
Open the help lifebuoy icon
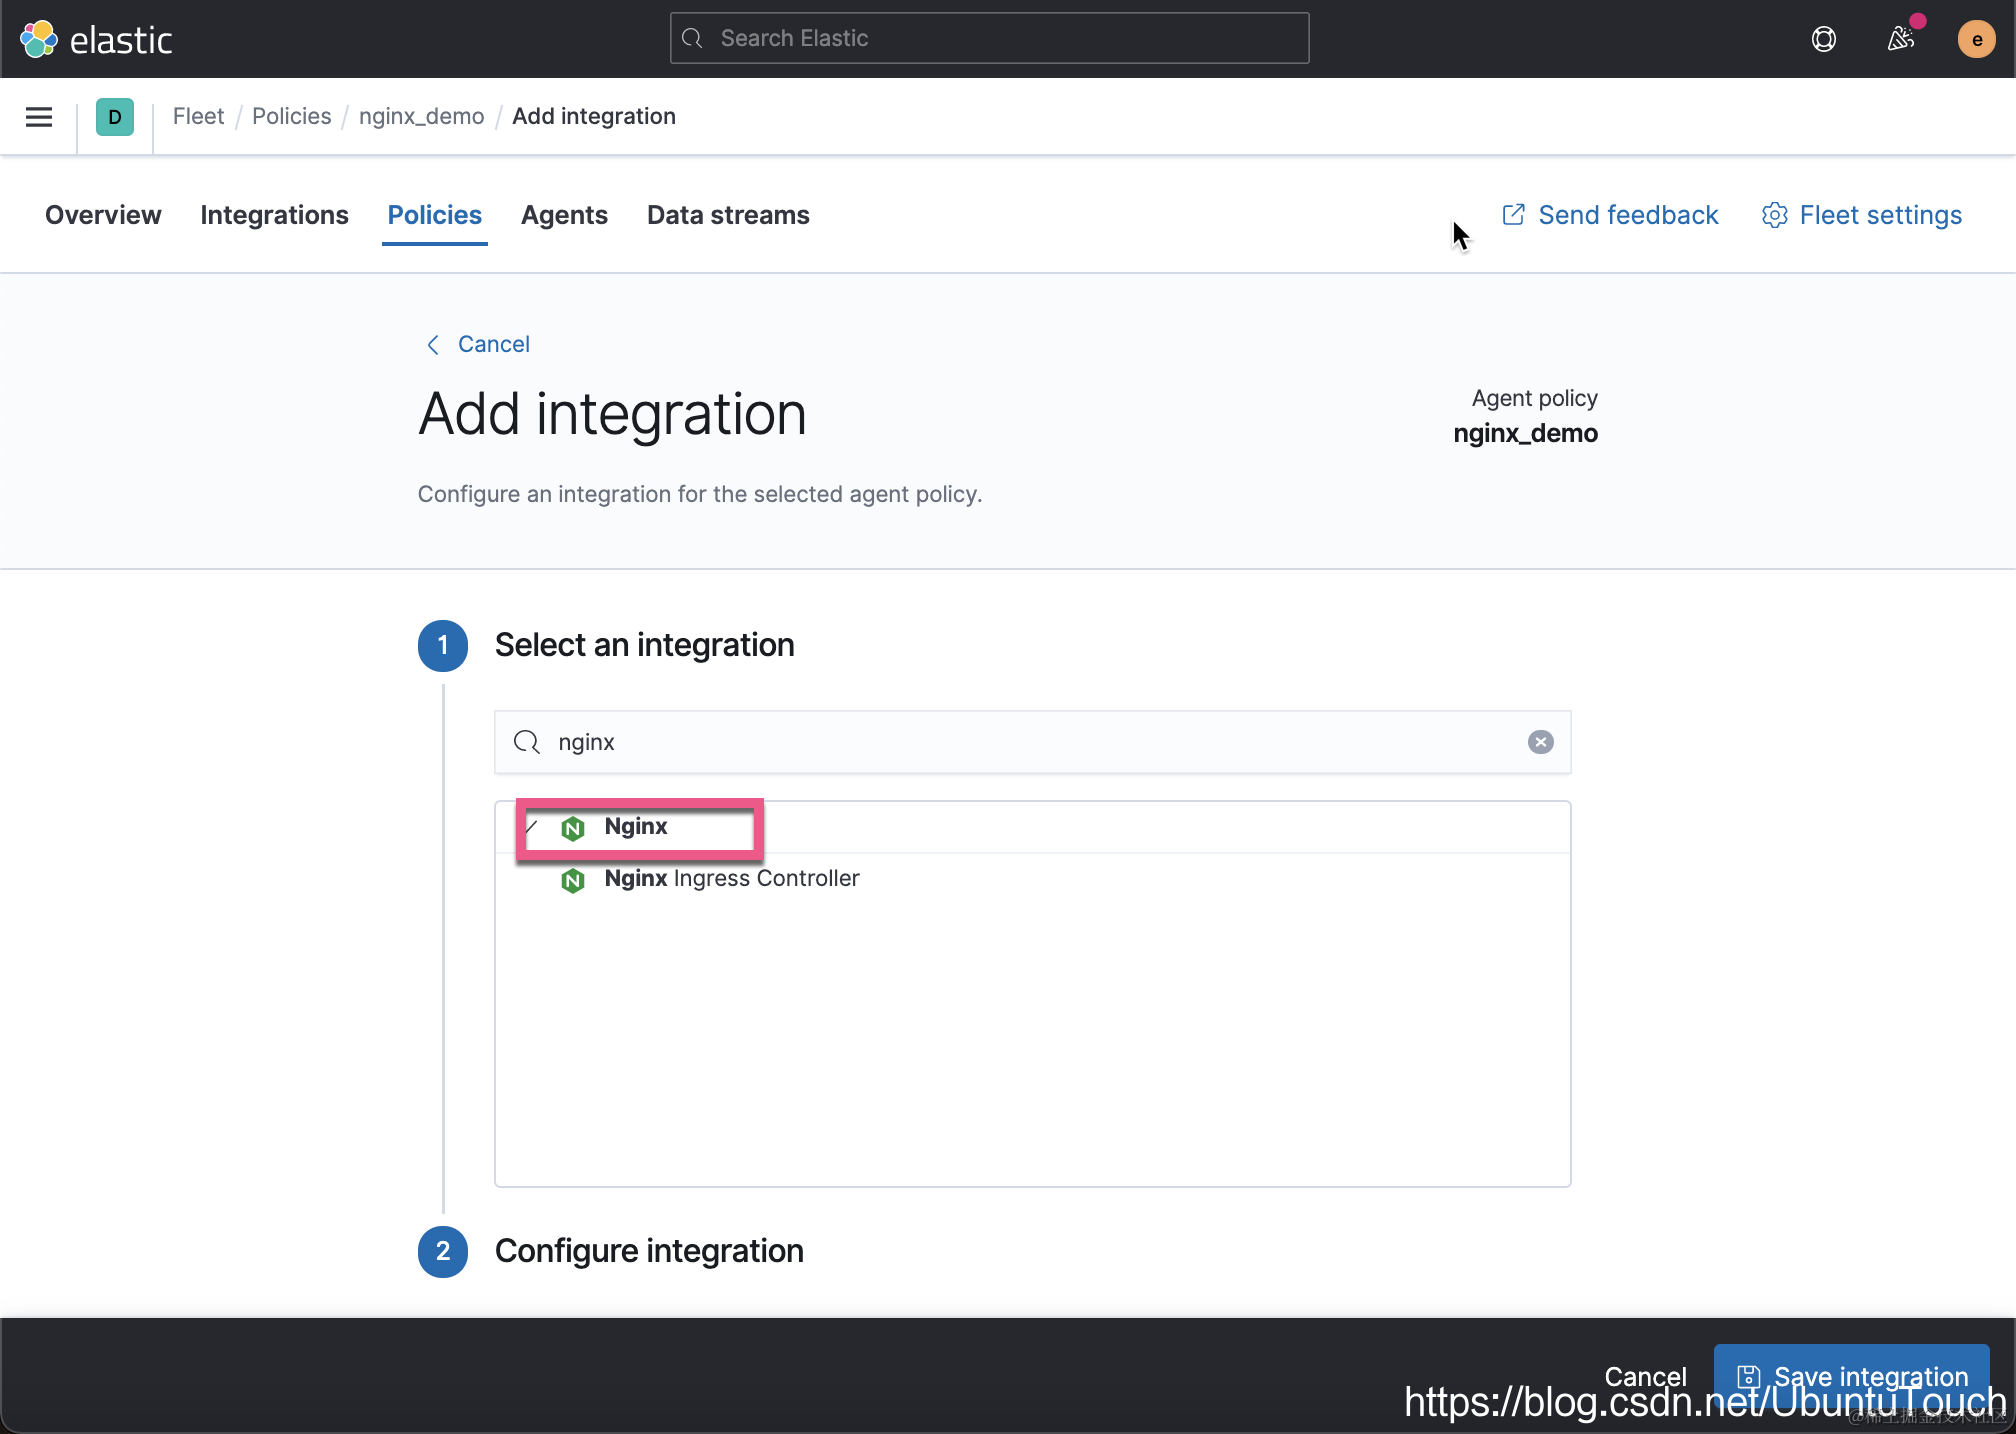pyautogui.click(x=1823, y=39)
